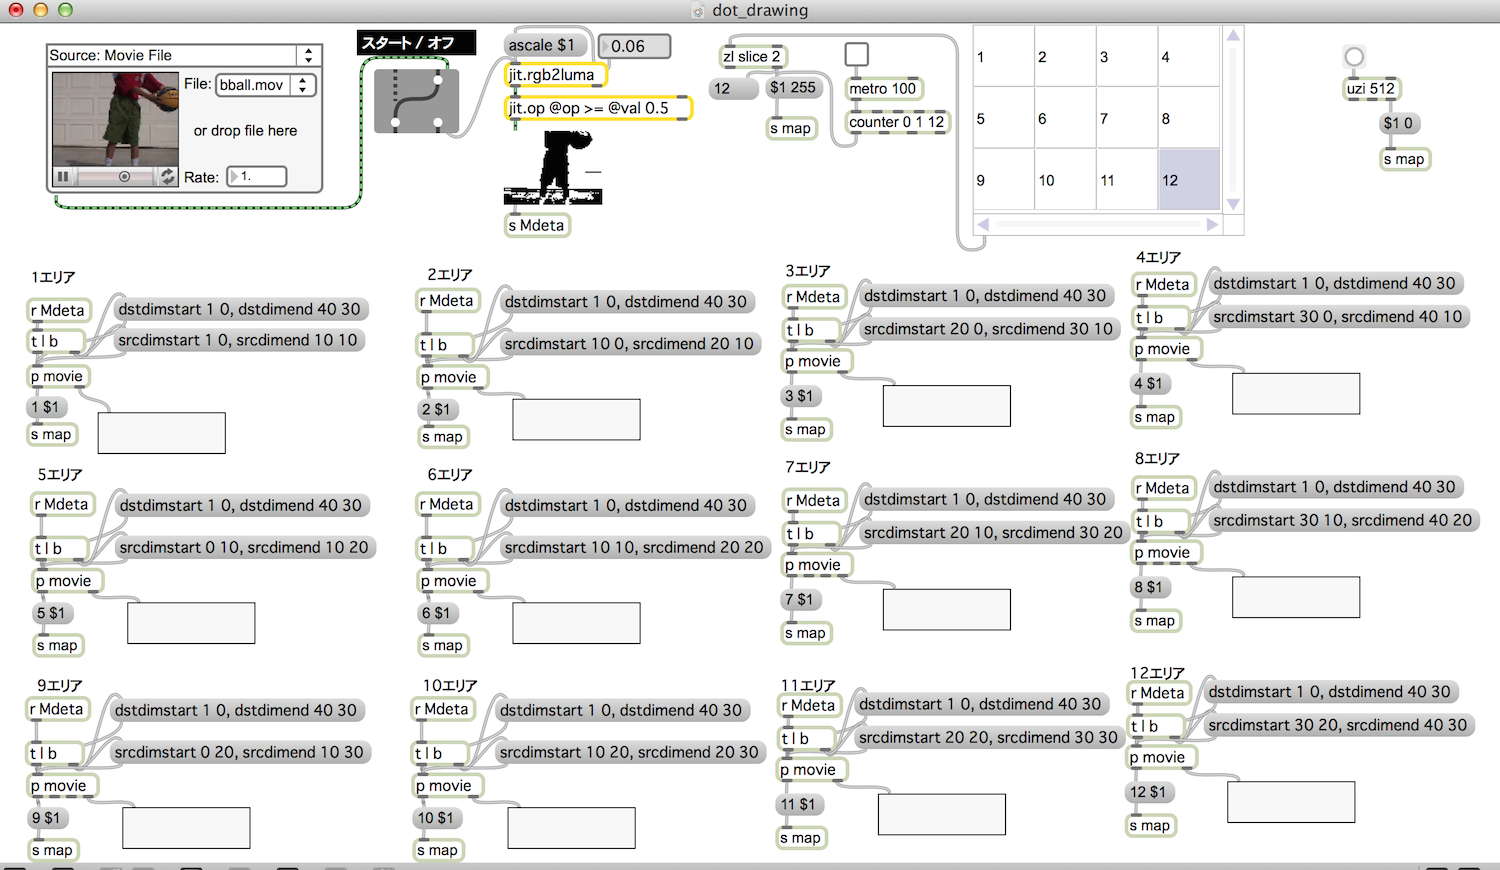Click the Rate number box triangle
The width and height of the screenshot is (1500, 870).
click(235, 177)
